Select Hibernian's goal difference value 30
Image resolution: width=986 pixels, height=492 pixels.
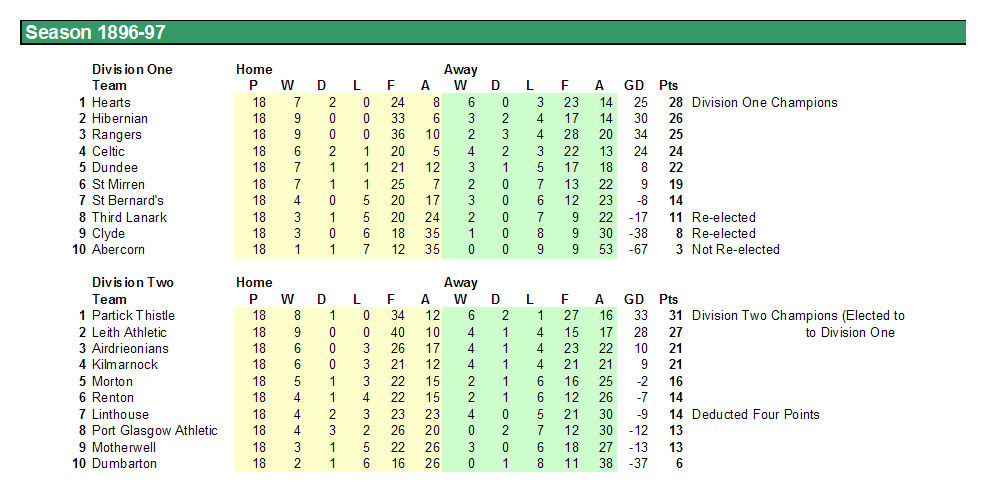640,118
